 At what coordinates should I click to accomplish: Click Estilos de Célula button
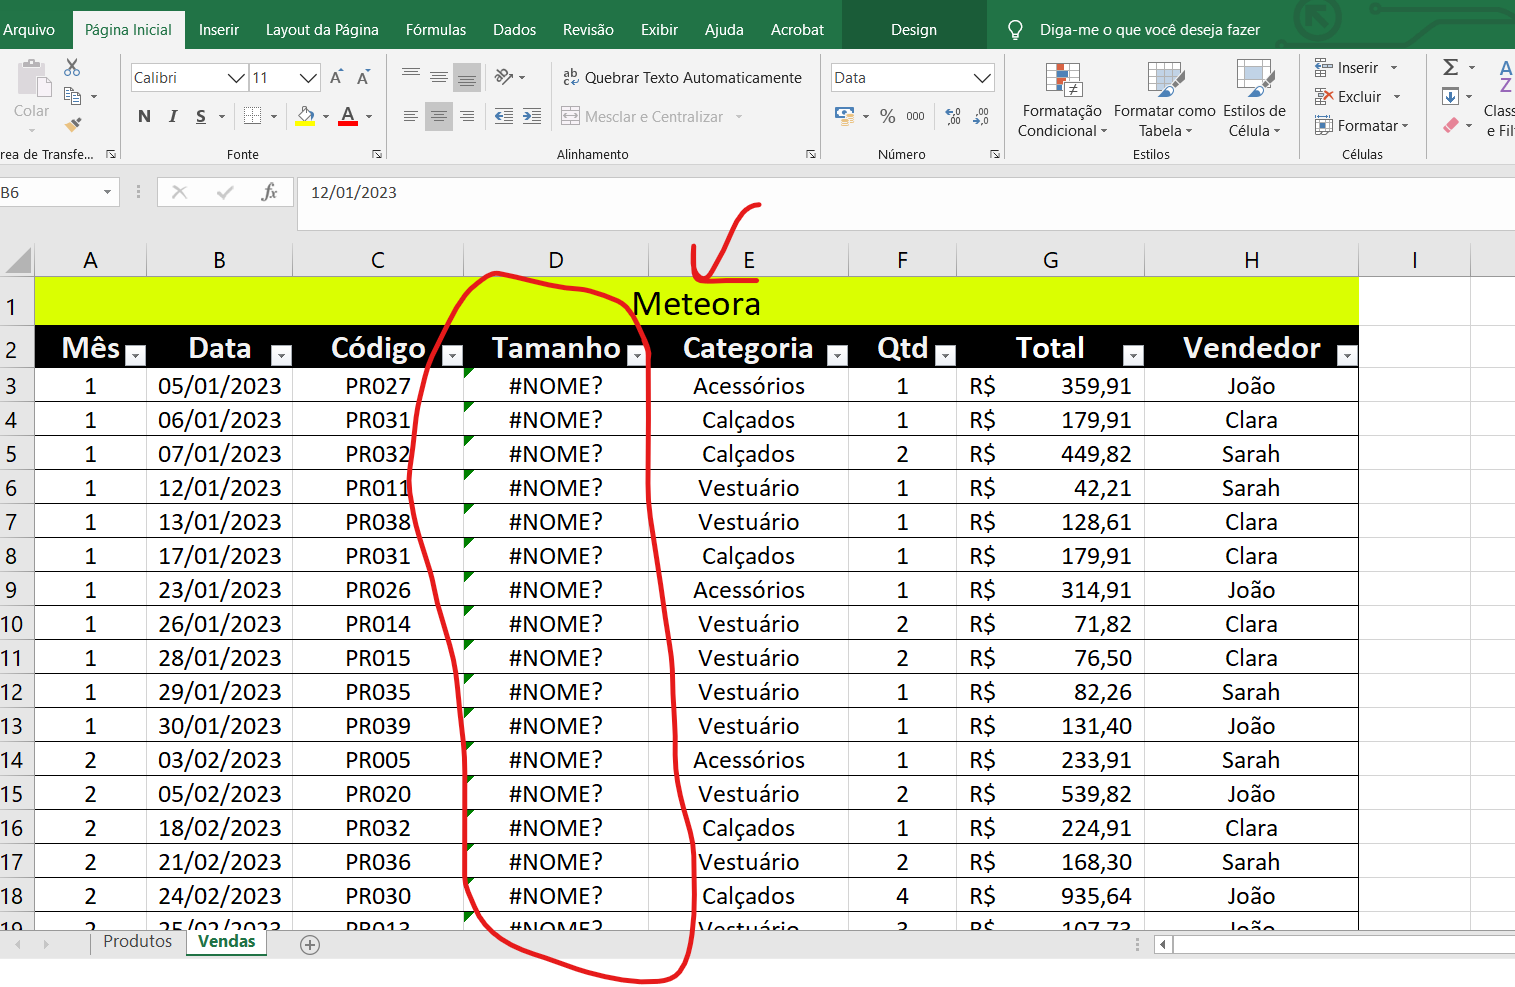pos(1254,98)
